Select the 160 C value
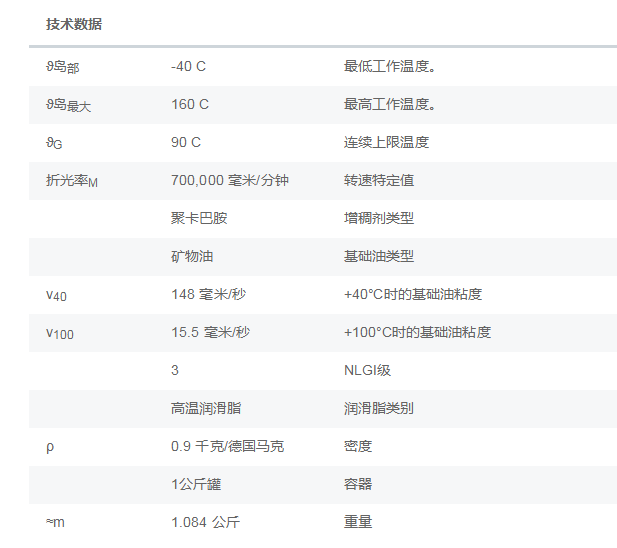617x548 pixels. tap(190, 105)
